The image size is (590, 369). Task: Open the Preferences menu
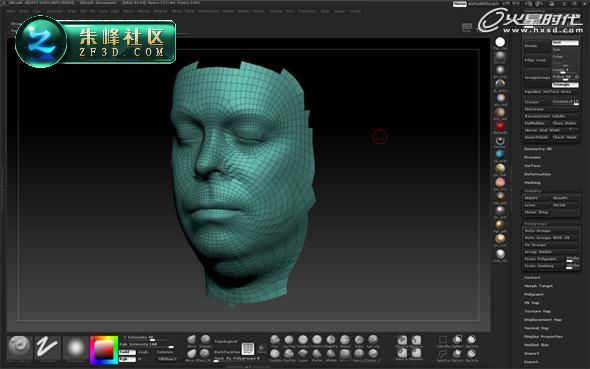pyautogui.click(x=208, y=11)
